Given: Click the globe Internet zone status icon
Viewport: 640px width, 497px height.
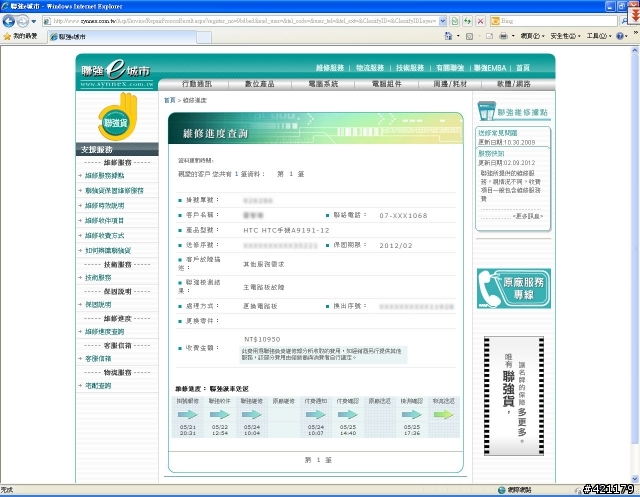Looking at the screenshot, I should (x=502, y=490).
